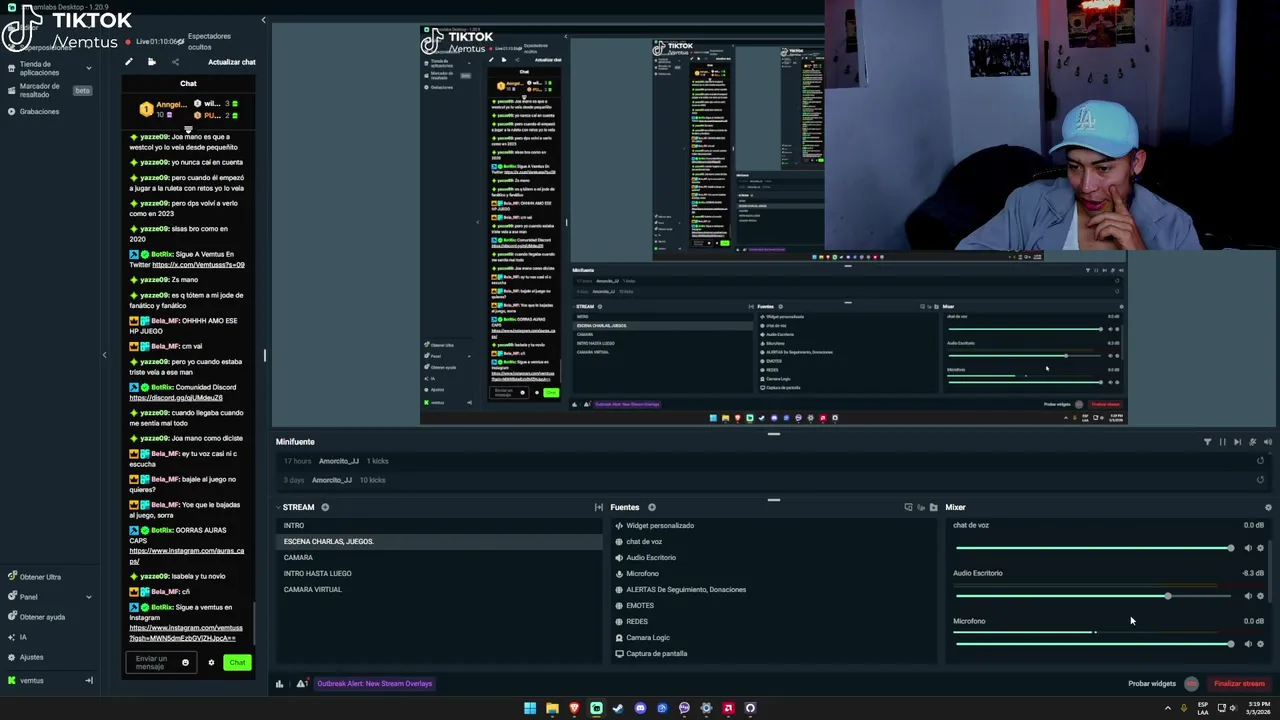Open settings gear for Audio Escritorio
The height and width of the screenshot is (720, 1280).
coord(1260,596)
